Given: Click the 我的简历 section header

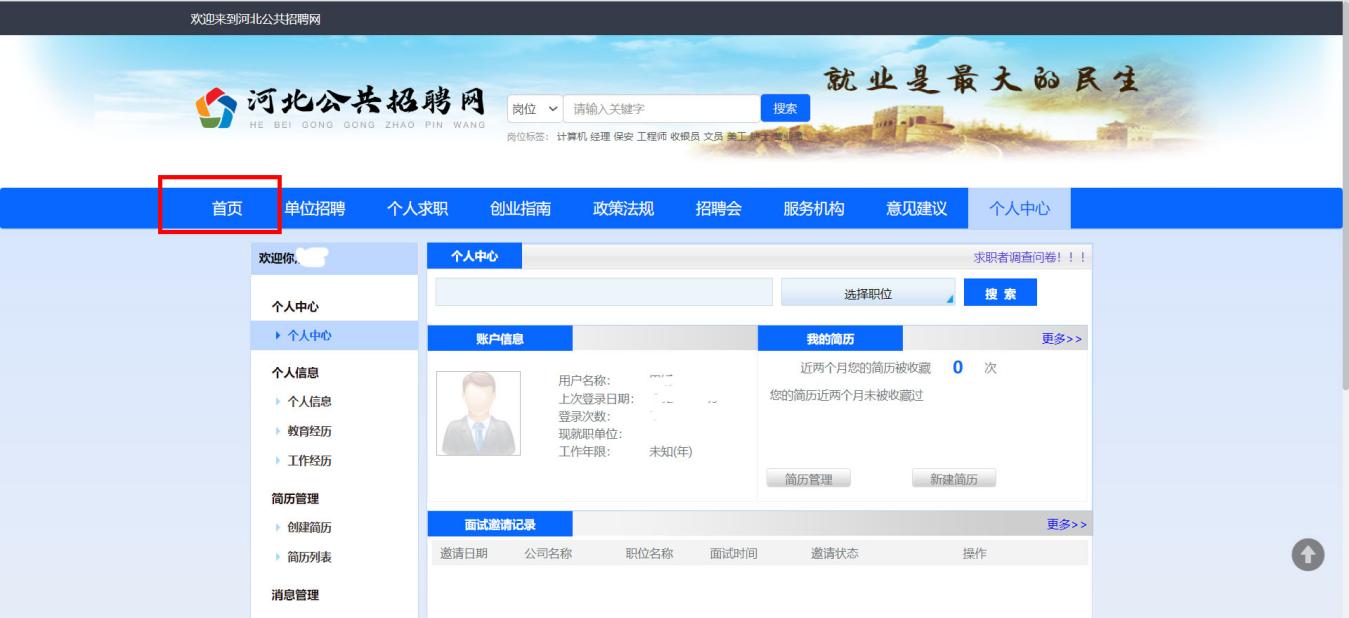Looking at the screenshot, I should (830, 339).
